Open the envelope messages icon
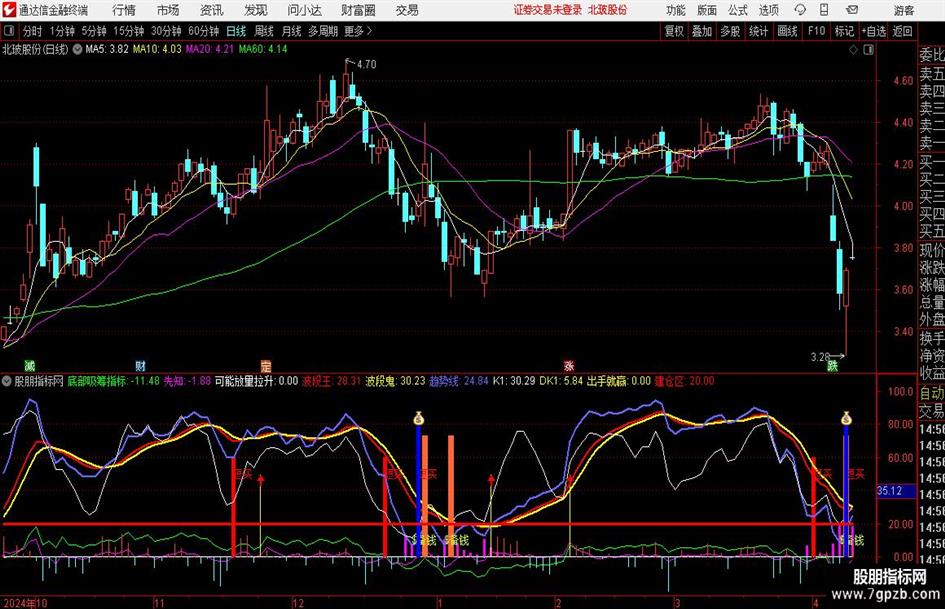945x609 pixels. pos(852,10)
